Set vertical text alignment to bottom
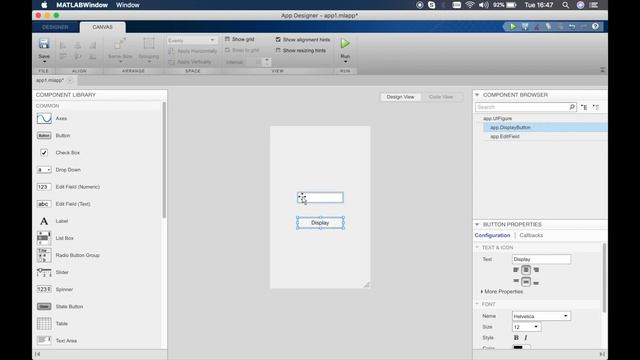640x360 pixels. point(536,283)
